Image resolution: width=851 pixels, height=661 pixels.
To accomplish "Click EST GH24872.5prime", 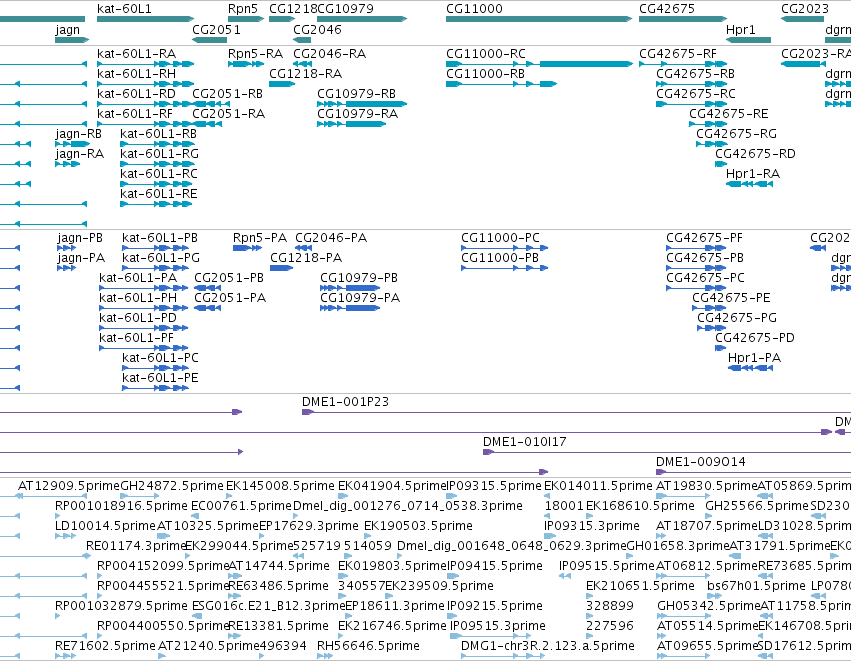I will 172,486.
